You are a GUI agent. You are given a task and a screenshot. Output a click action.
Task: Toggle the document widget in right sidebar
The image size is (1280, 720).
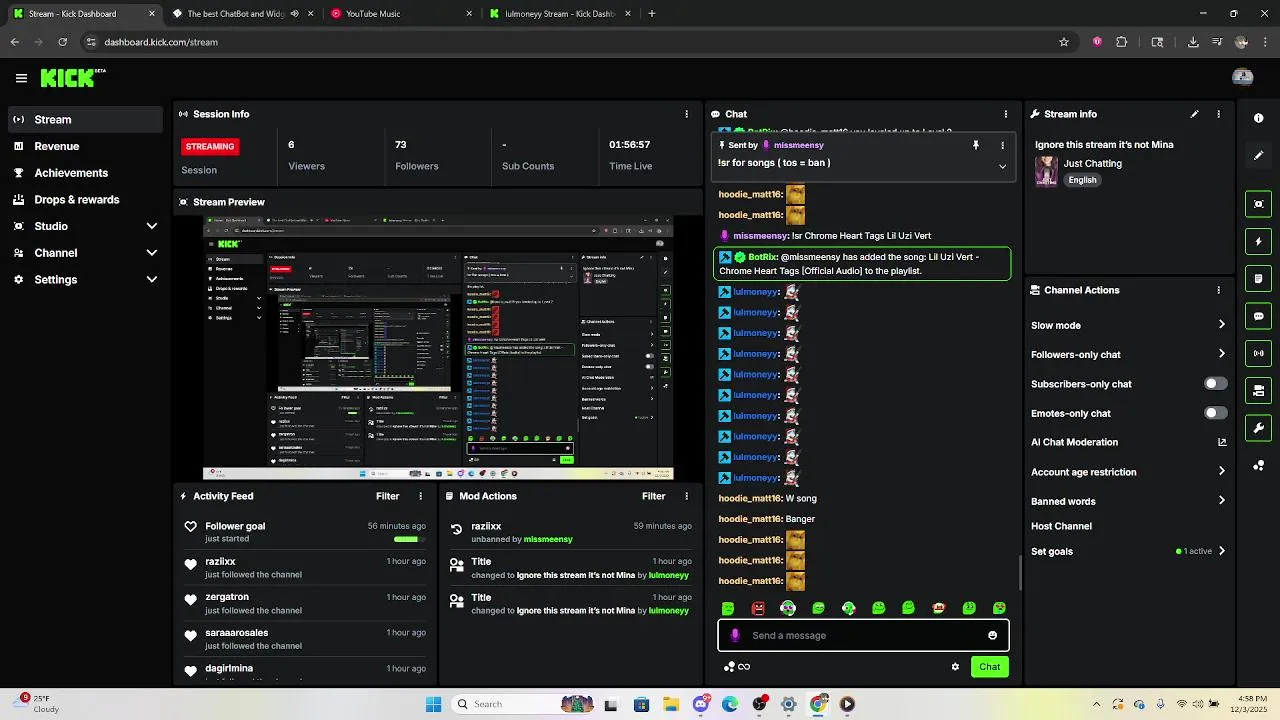(x=1258, y=279)
